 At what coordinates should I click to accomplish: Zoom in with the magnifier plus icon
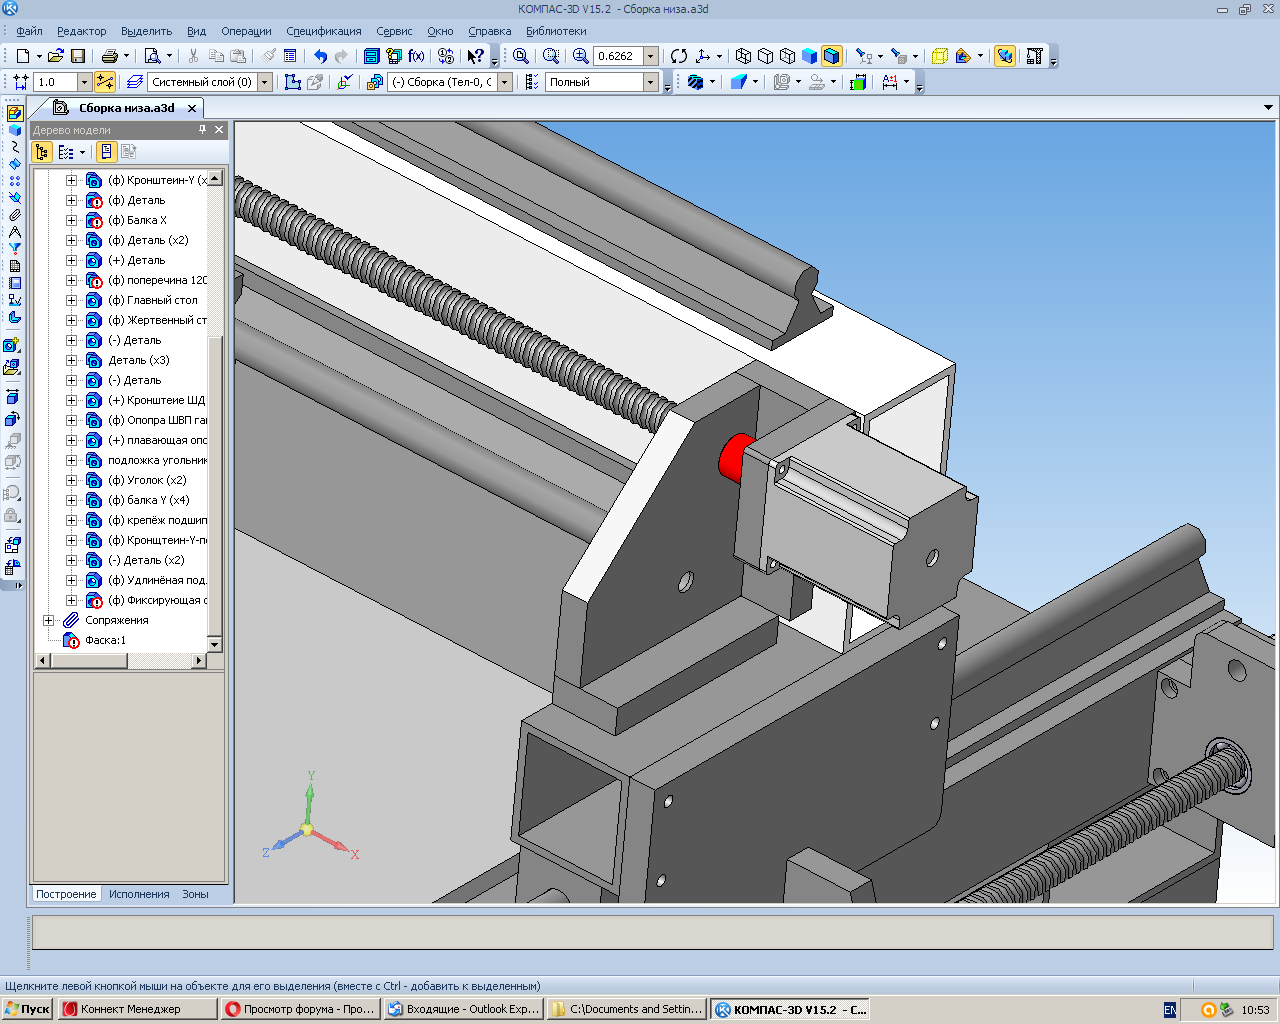coord(580,56)
